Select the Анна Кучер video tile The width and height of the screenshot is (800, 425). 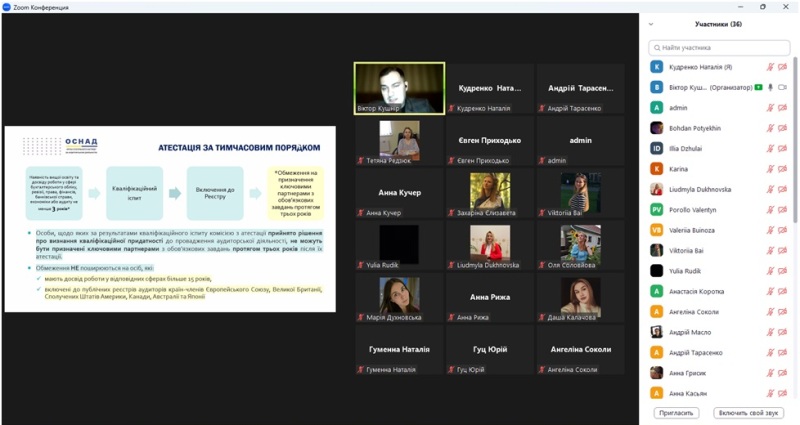click(x=399, y=193)
